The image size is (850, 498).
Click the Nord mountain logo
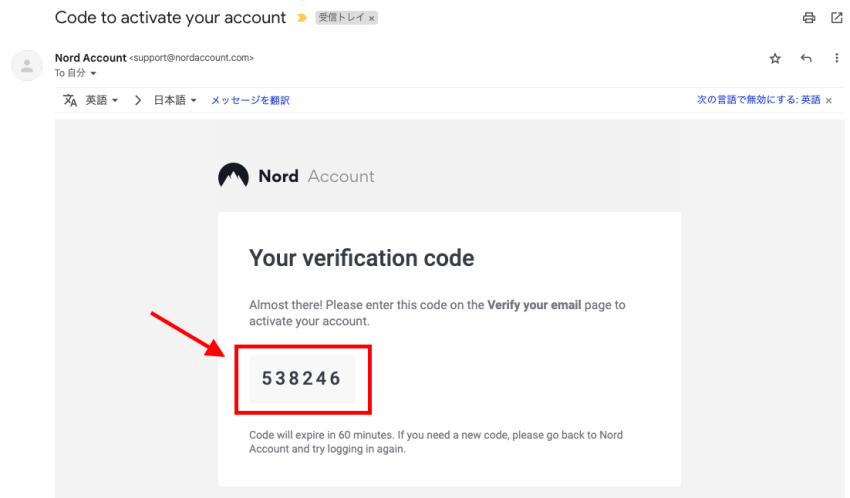[x=233, y=175]
